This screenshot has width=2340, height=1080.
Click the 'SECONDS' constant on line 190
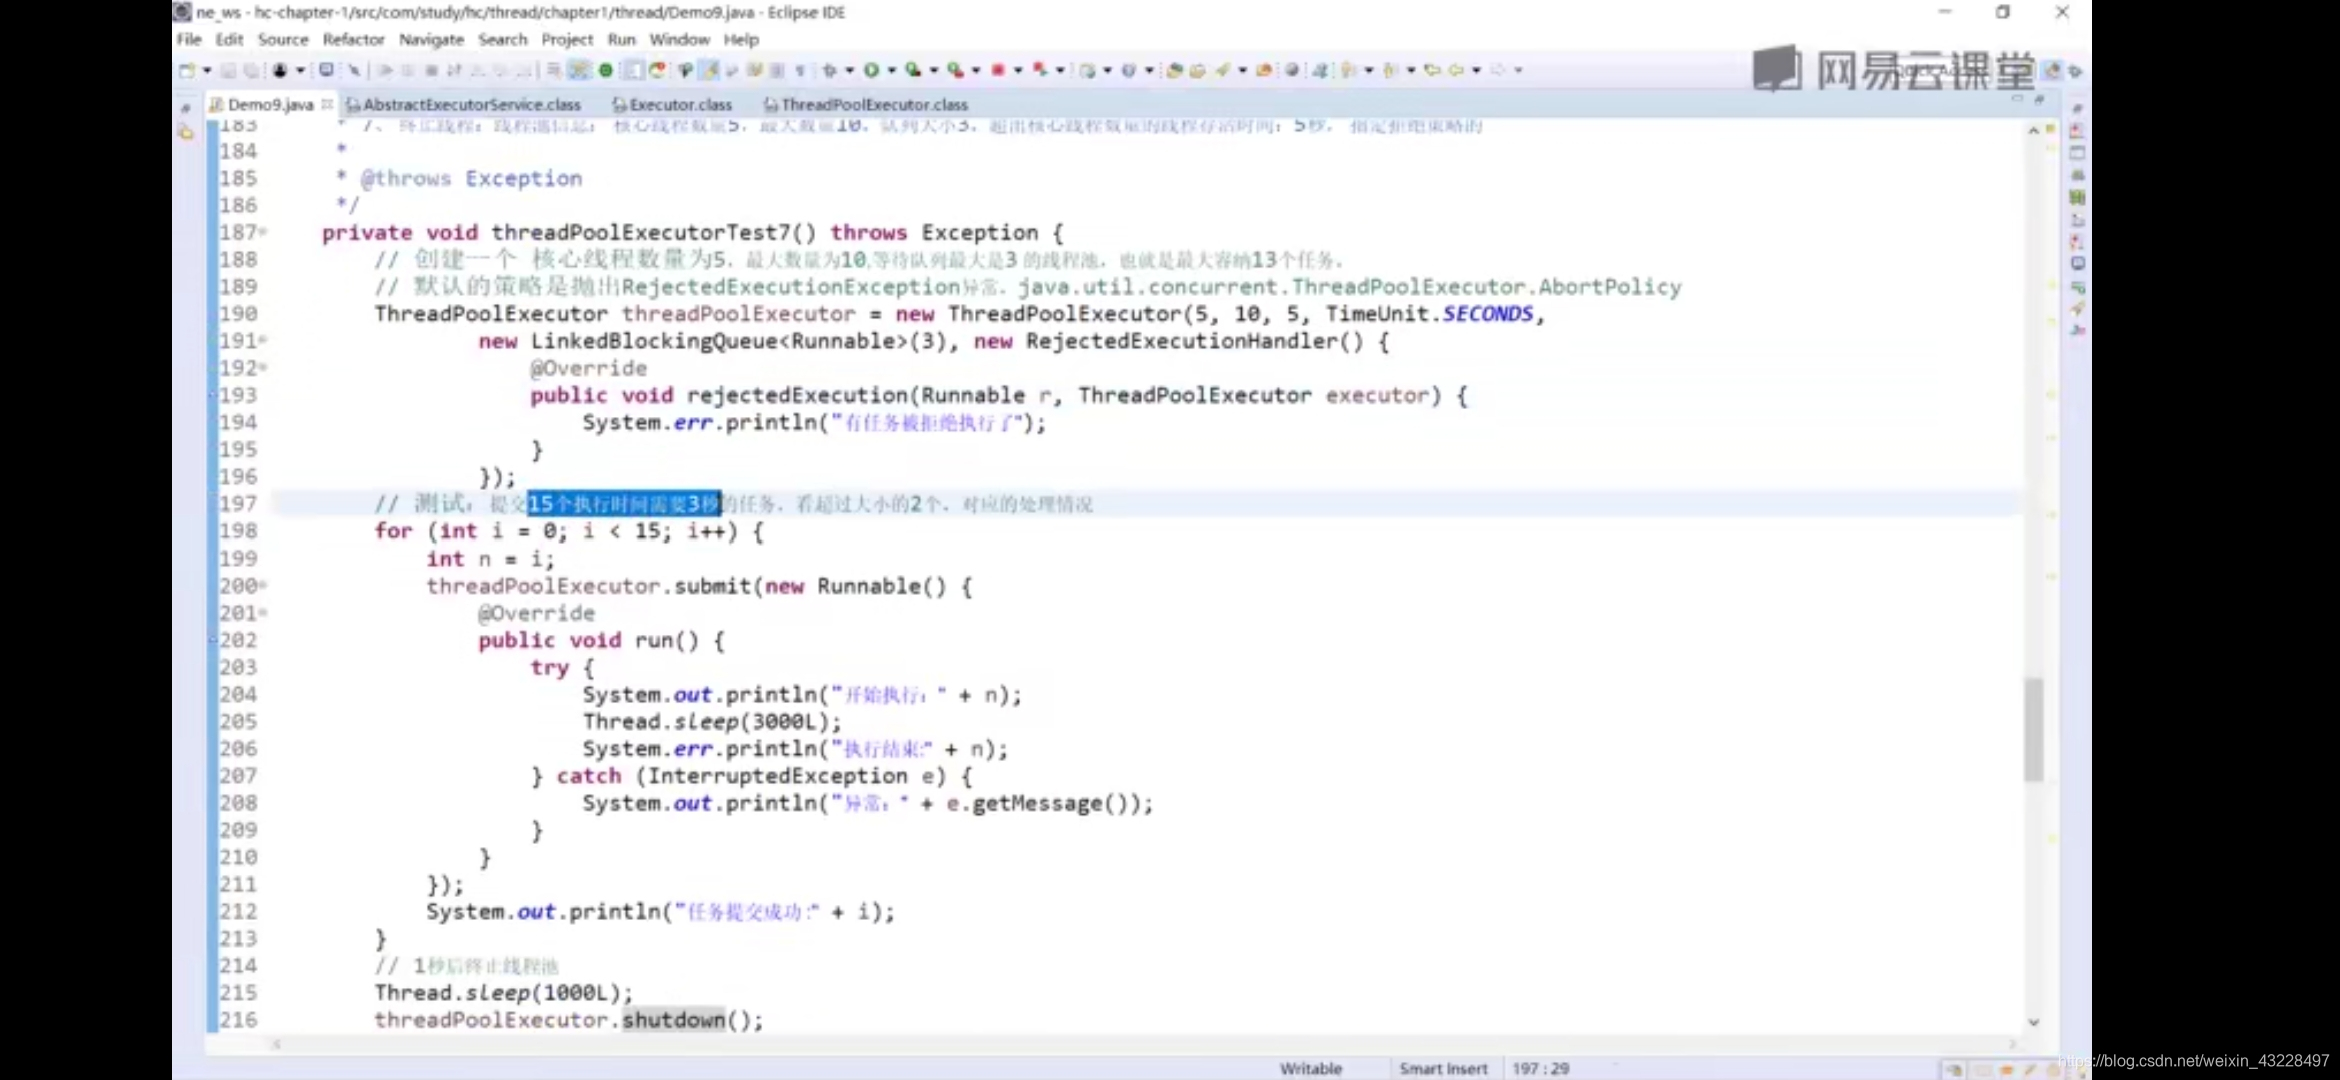coord(1487,314)
